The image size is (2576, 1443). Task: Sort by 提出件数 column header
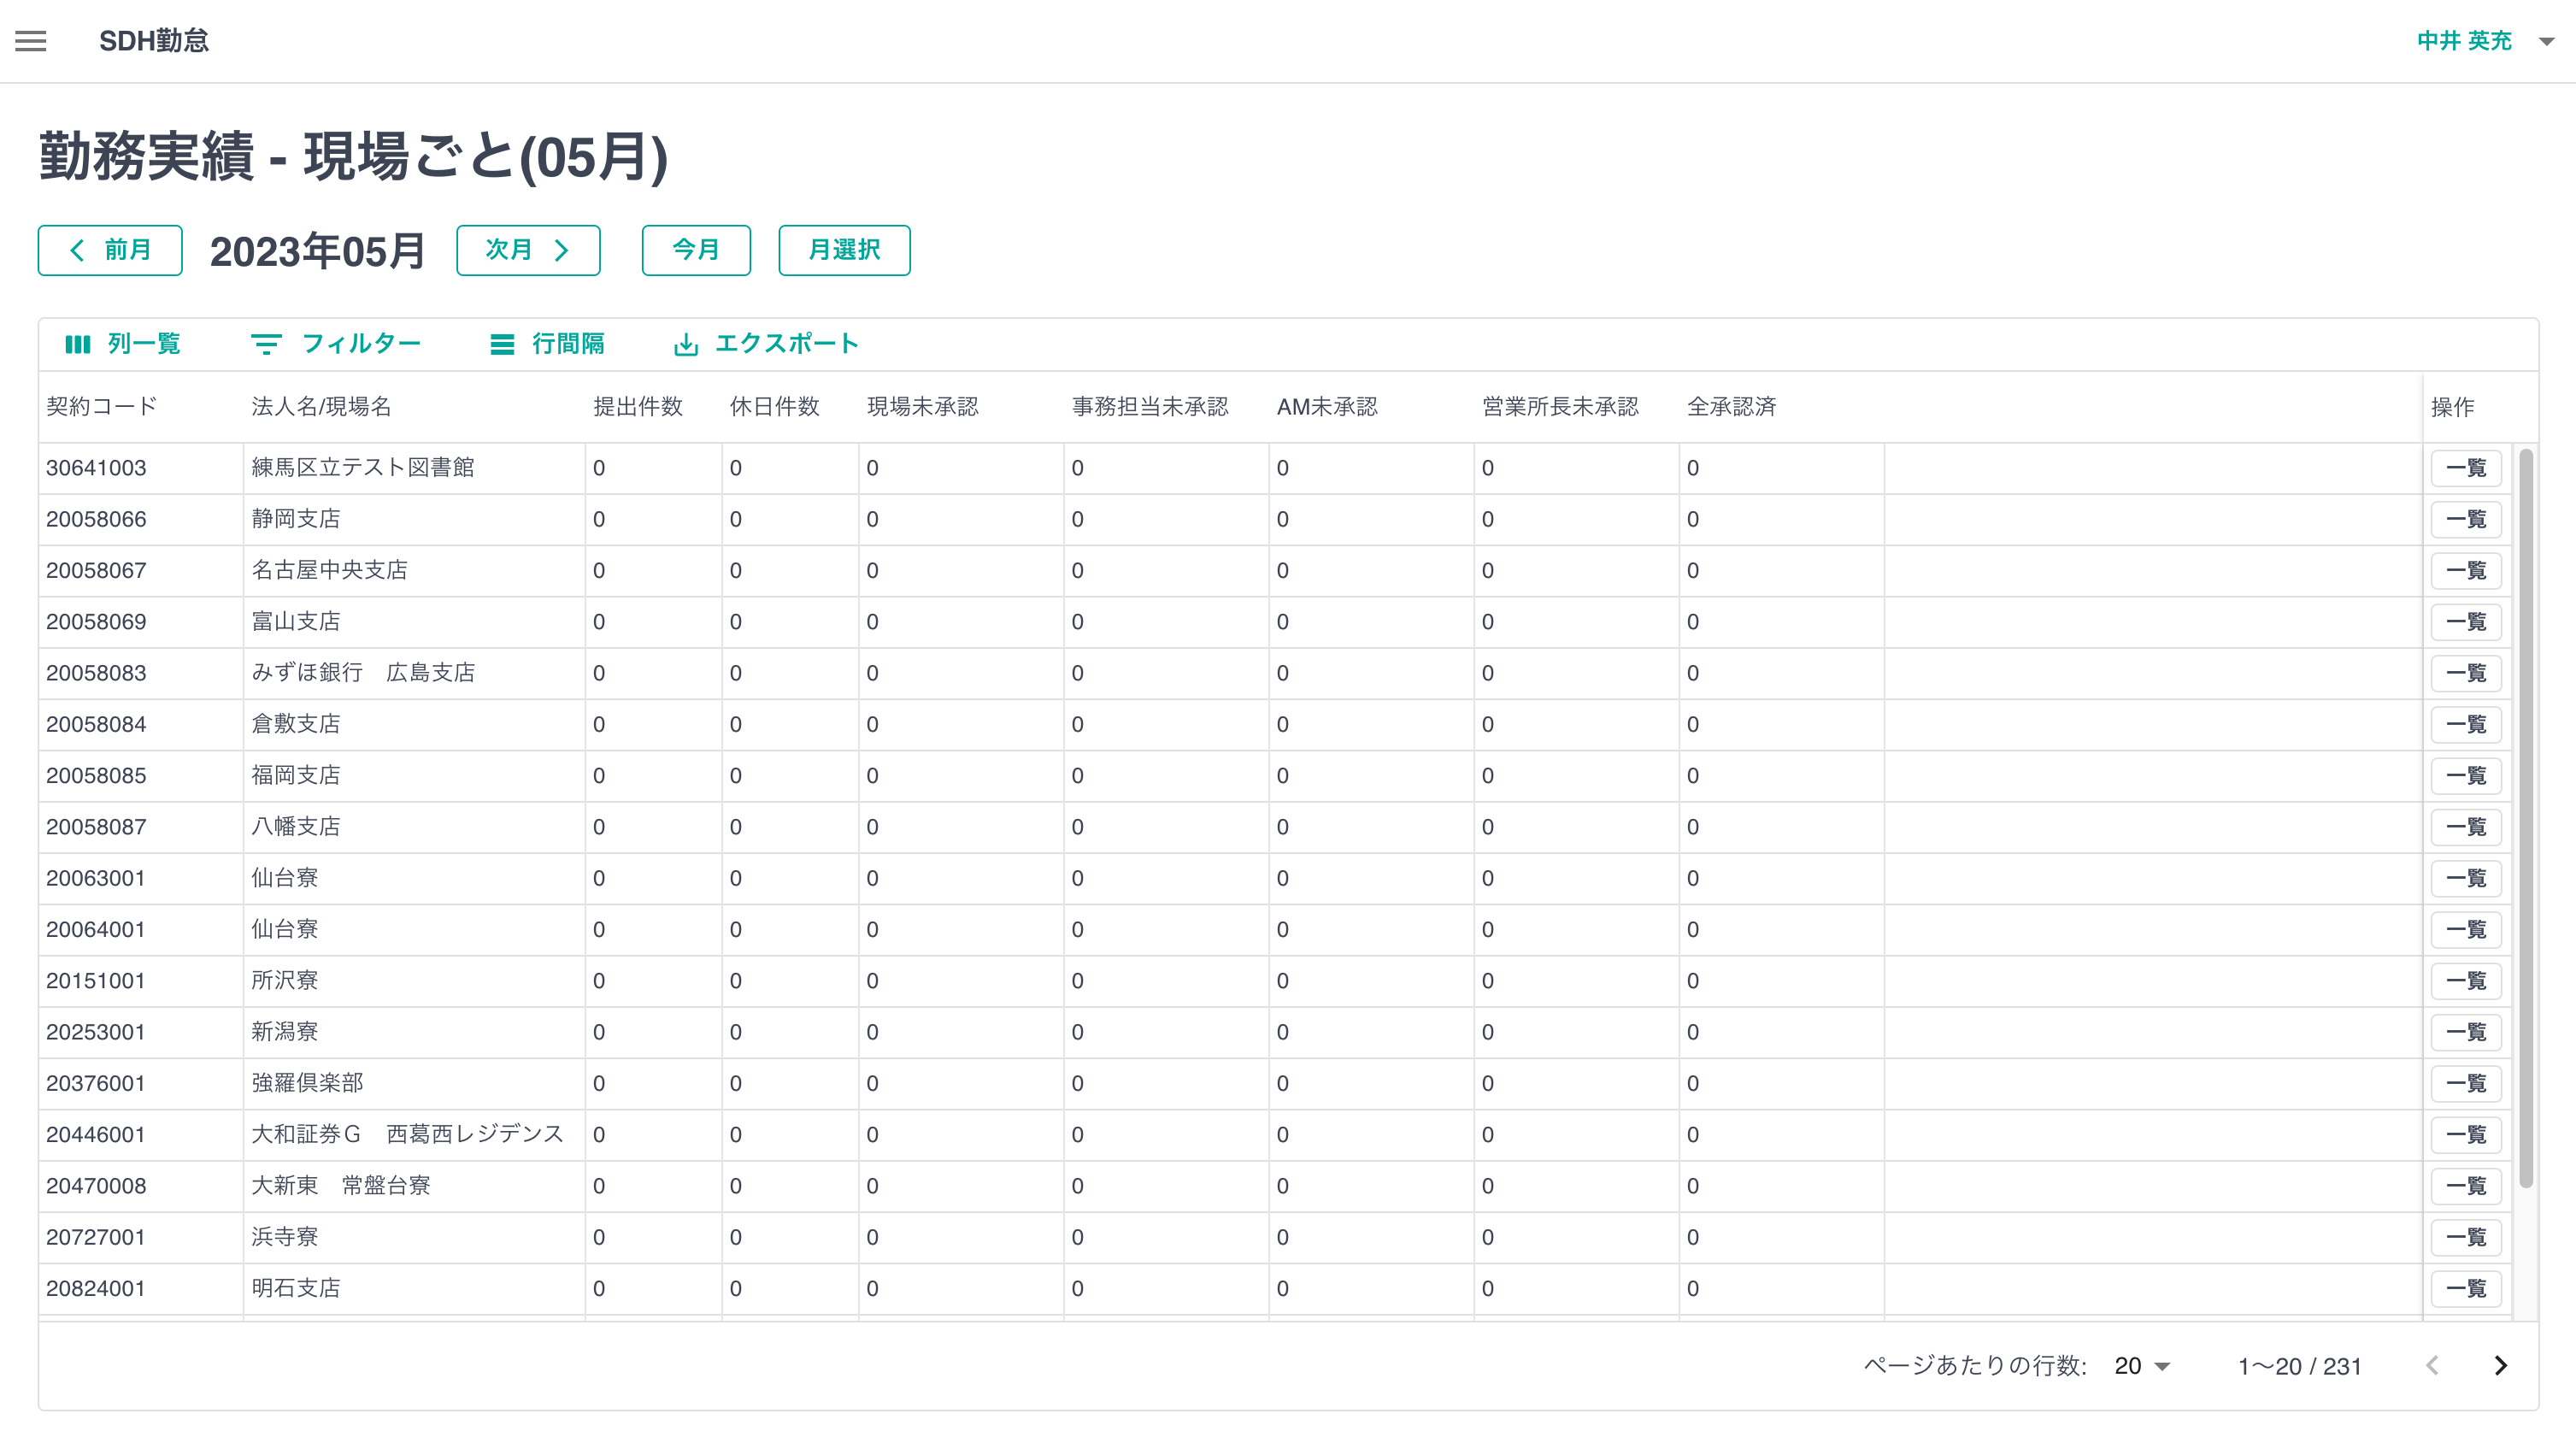pos(638,406)
